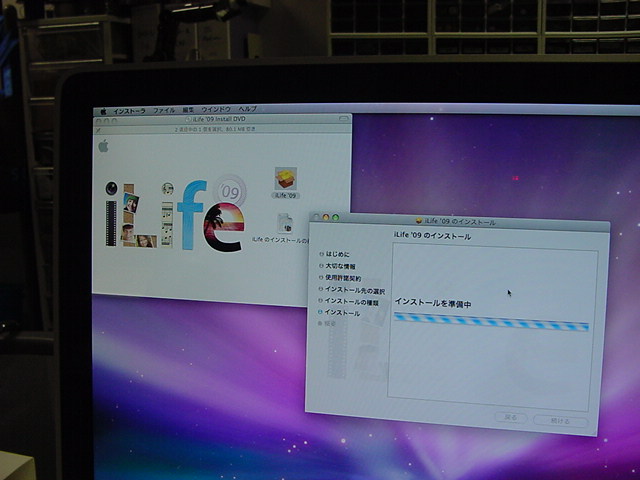
Task: Open the ファイル menu
Action: click(x=164, y=111)
